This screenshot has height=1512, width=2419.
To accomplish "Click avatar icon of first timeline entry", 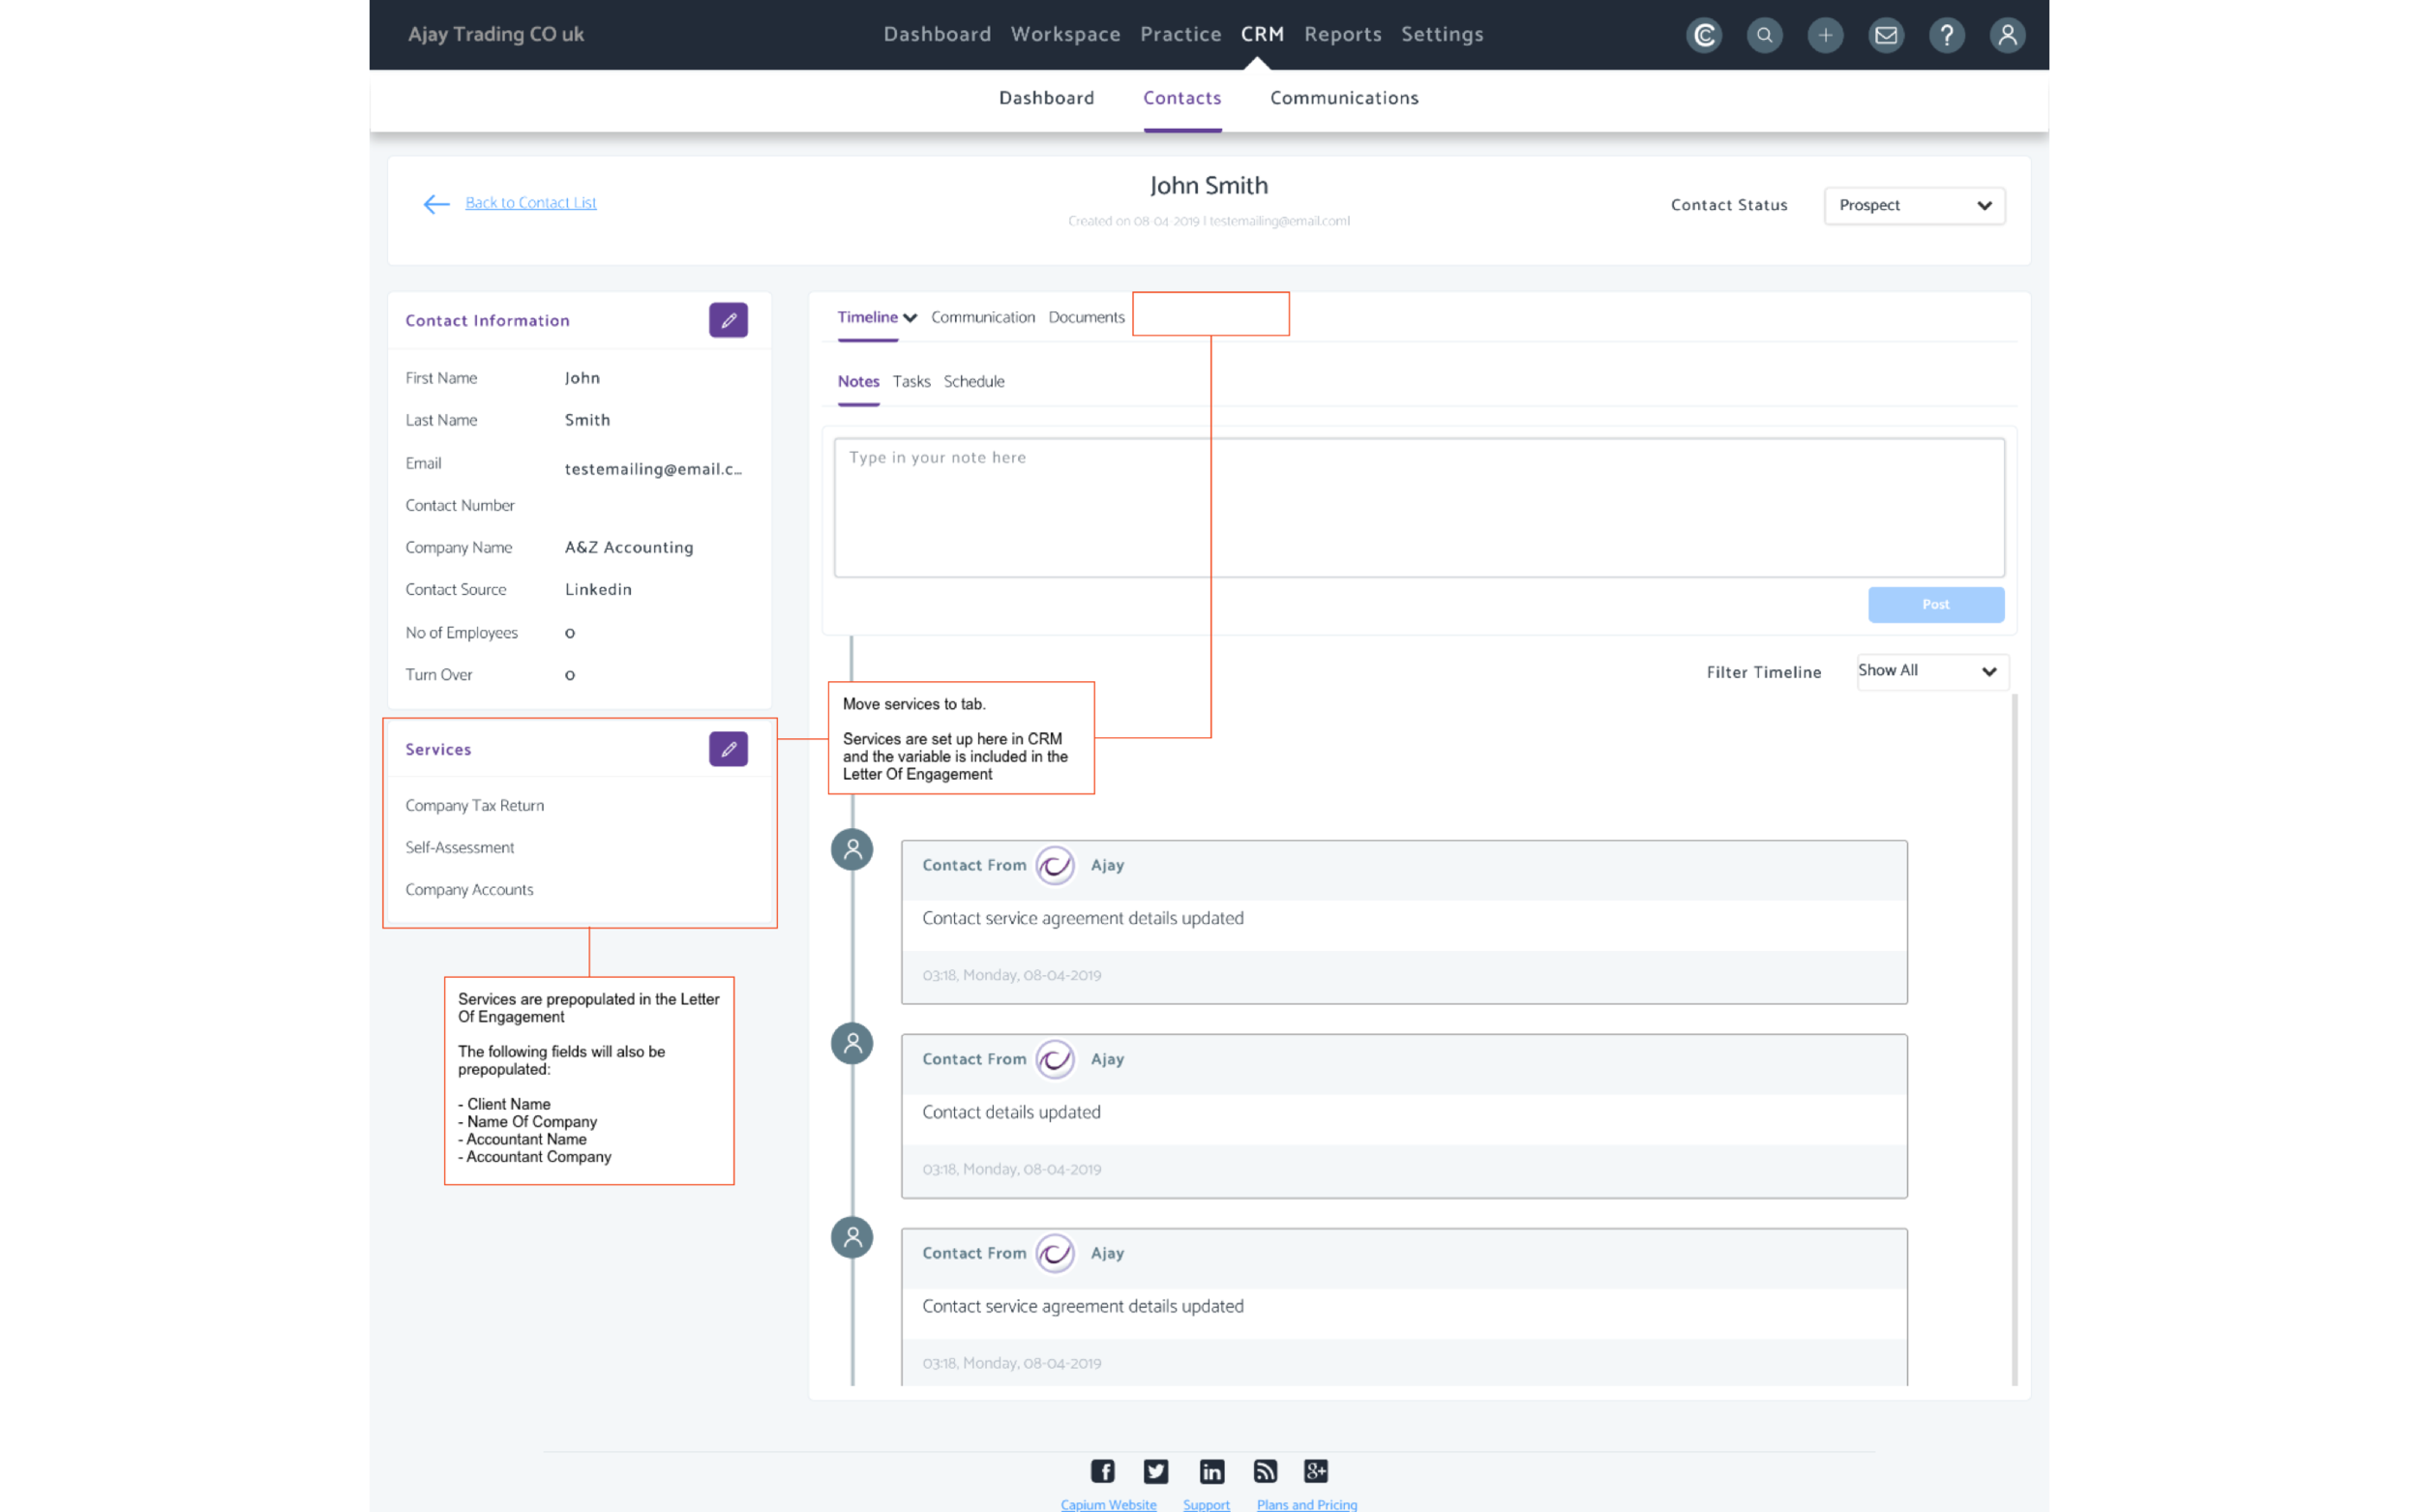I will tap(852, 850).
